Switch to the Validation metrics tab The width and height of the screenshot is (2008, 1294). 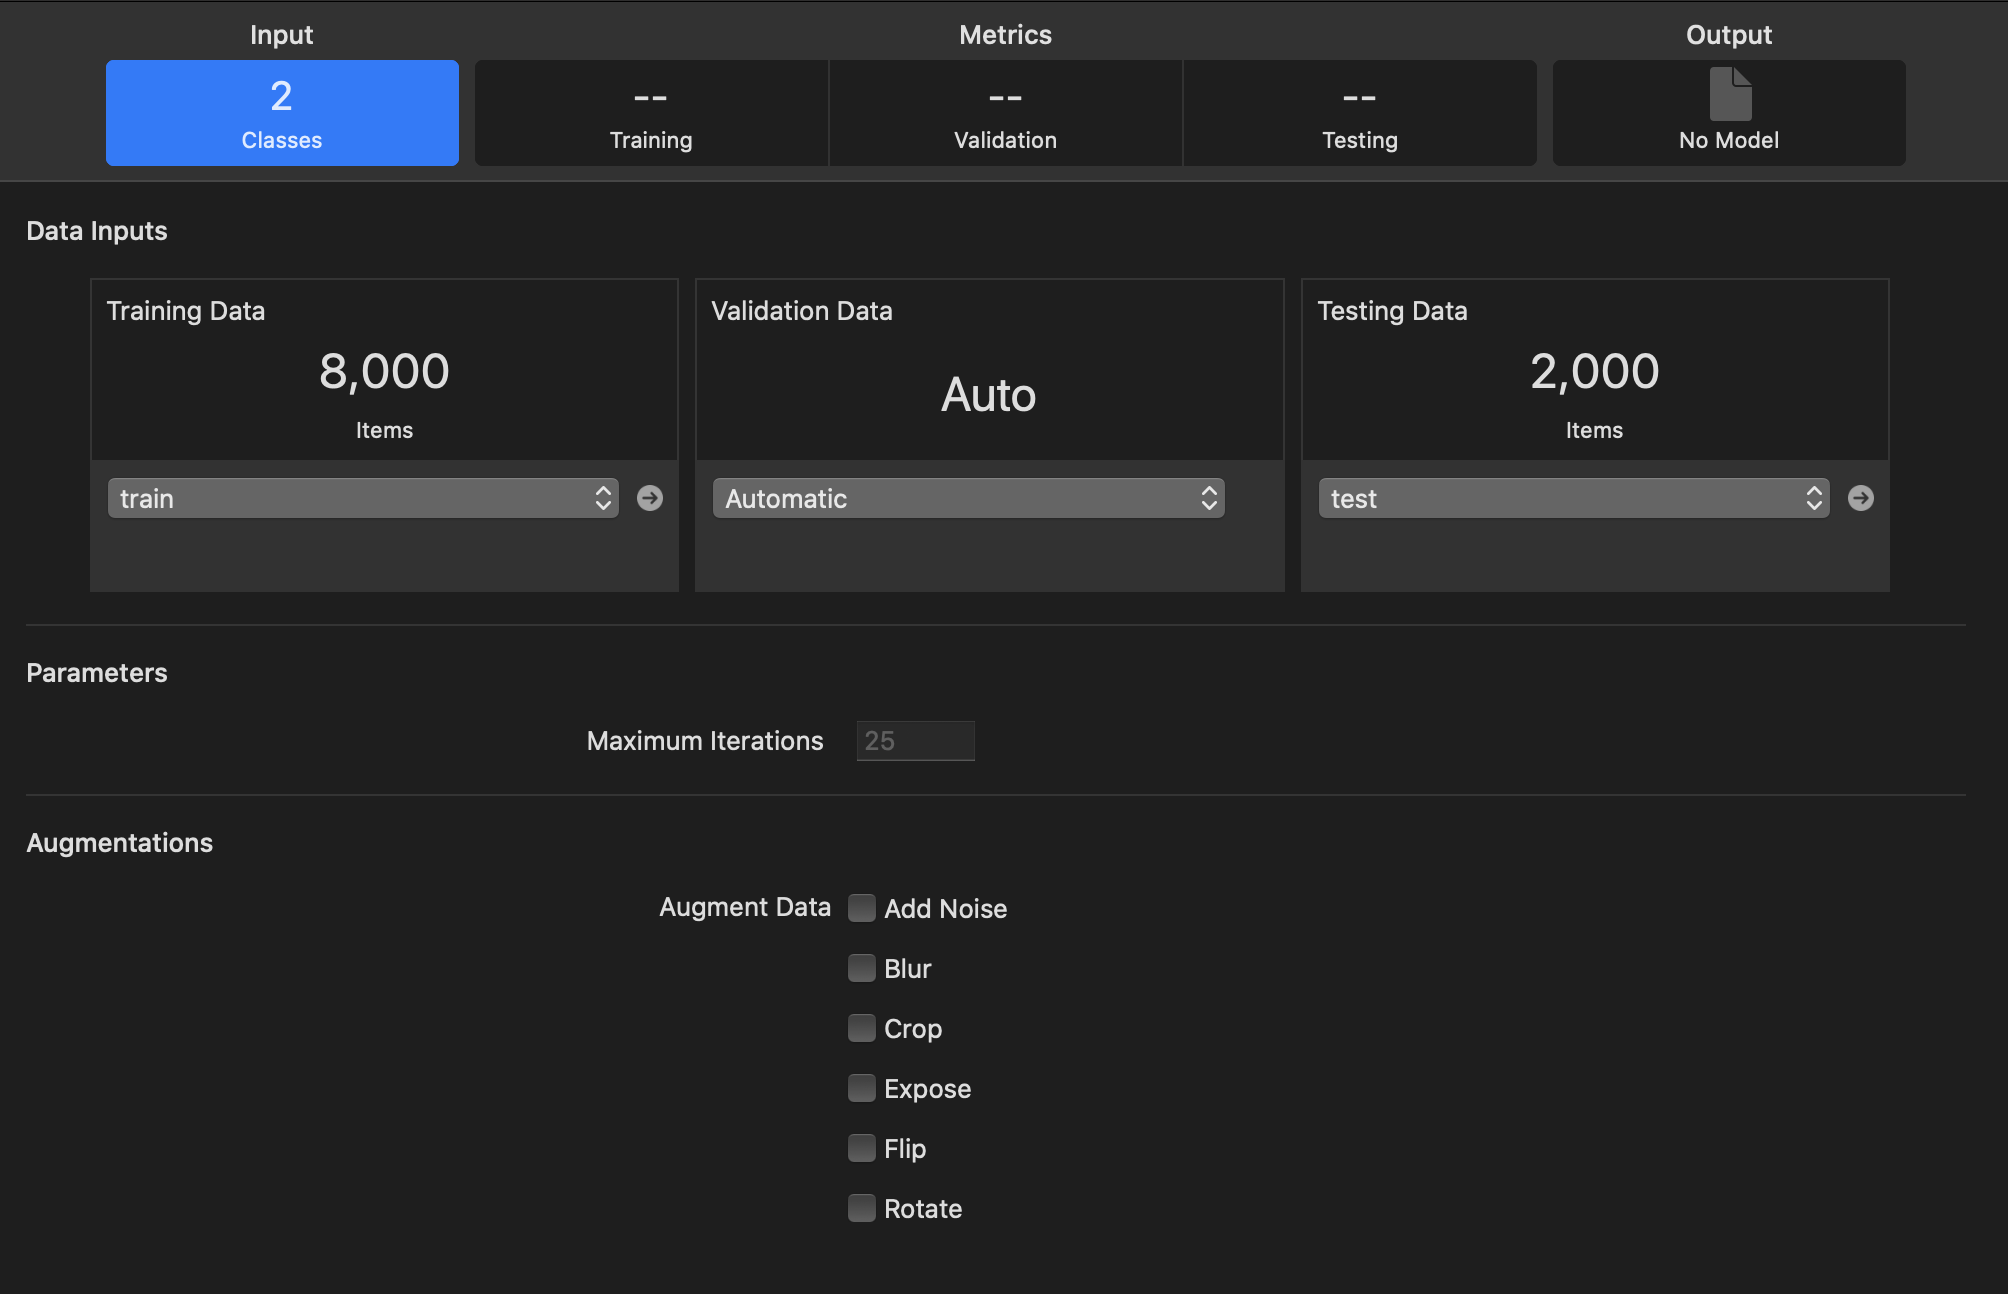coord(1005,113)
